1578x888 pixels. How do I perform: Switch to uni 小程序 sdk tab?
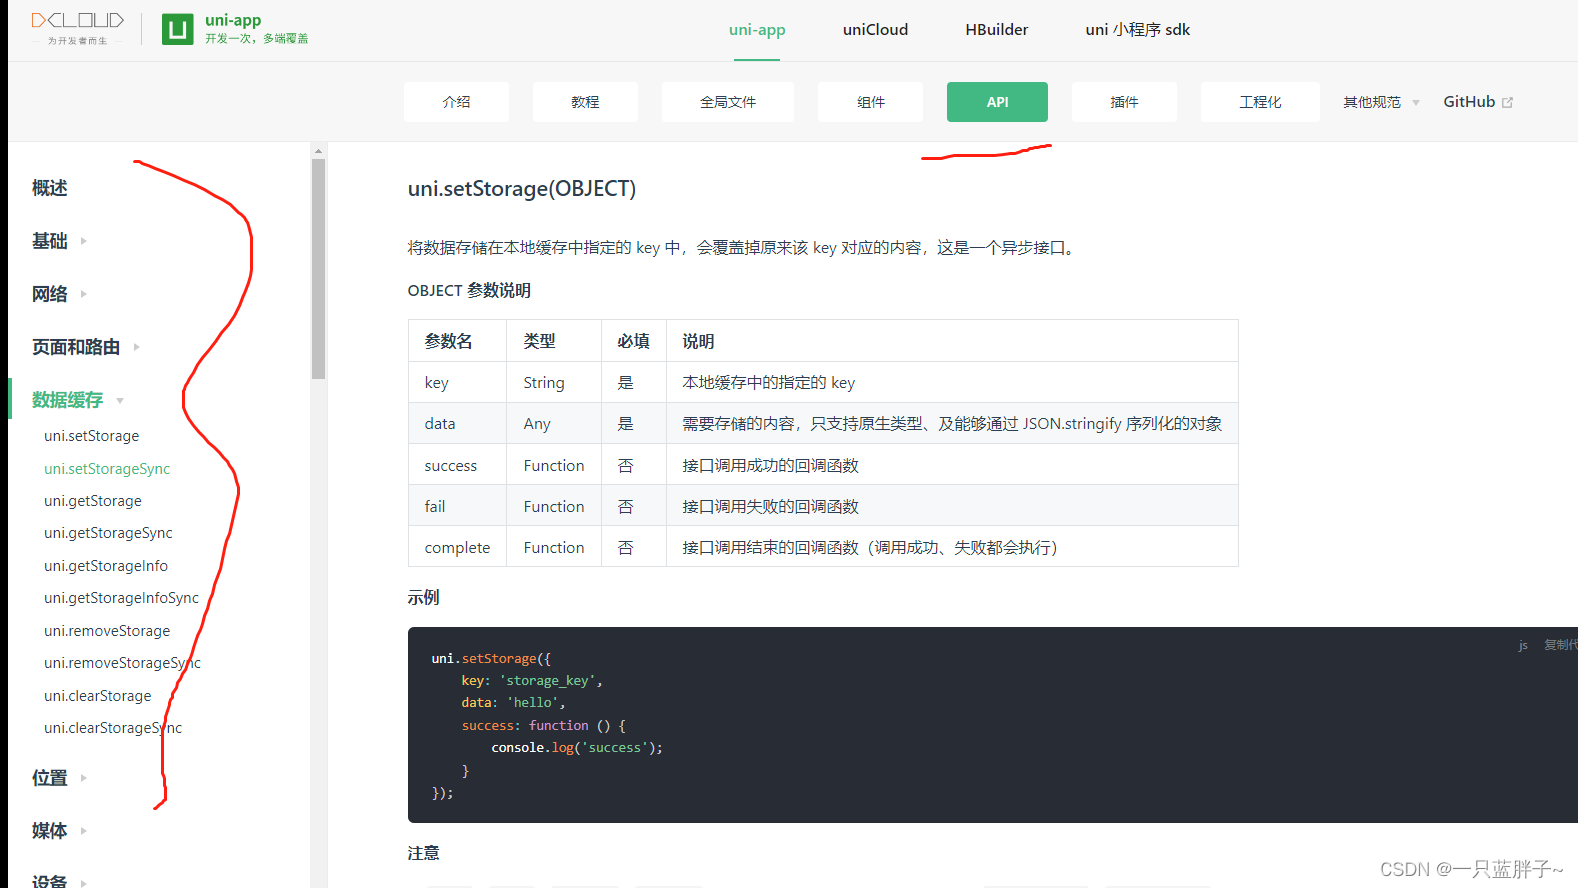coord(1138,30)
